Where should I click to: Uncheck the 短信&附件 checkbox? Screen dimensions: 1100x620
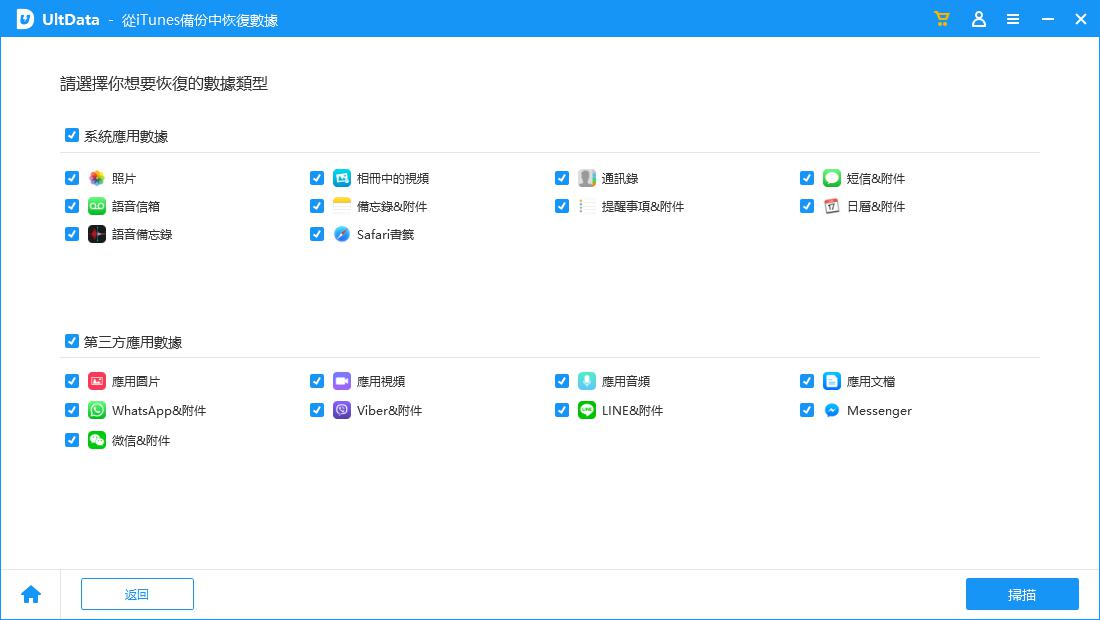[807, 178]
